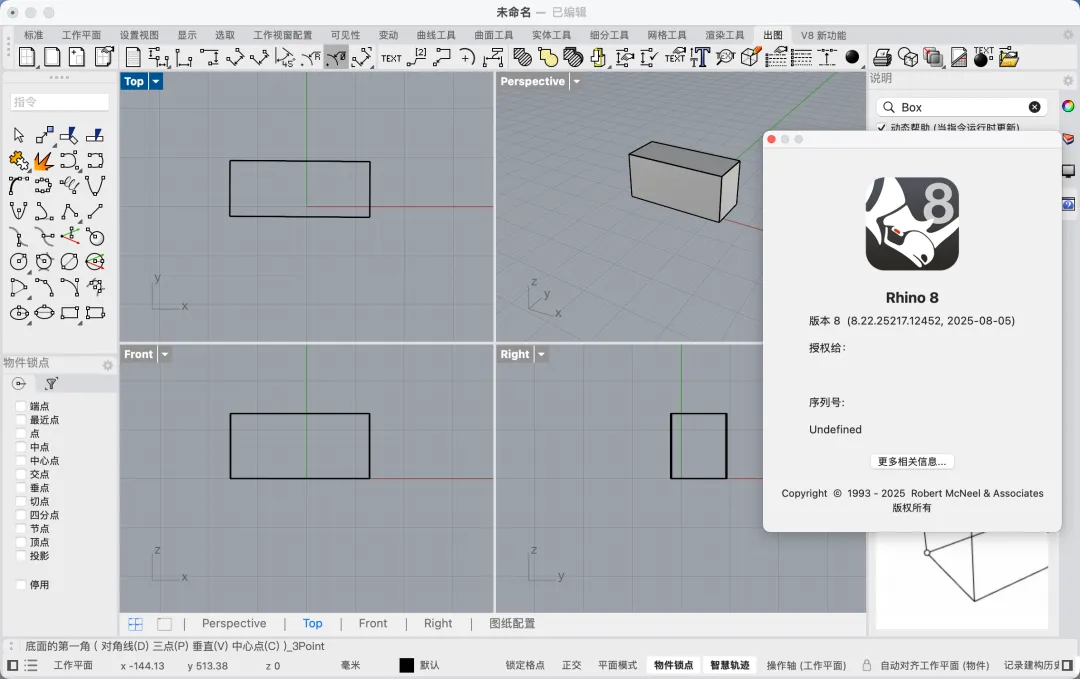Click the Box help search field
1080x679 pixels.
click(962, 107)
